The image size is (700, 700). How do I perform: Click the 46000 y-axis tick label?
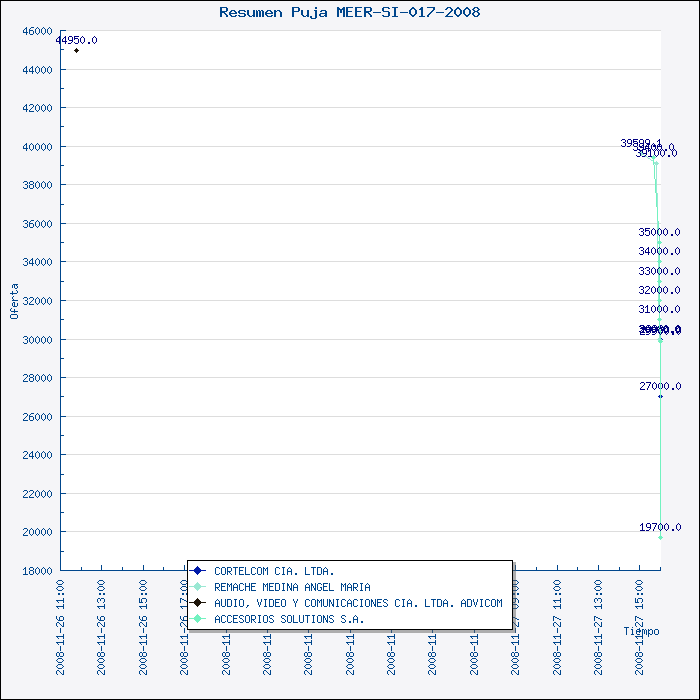tap(36, 31)
